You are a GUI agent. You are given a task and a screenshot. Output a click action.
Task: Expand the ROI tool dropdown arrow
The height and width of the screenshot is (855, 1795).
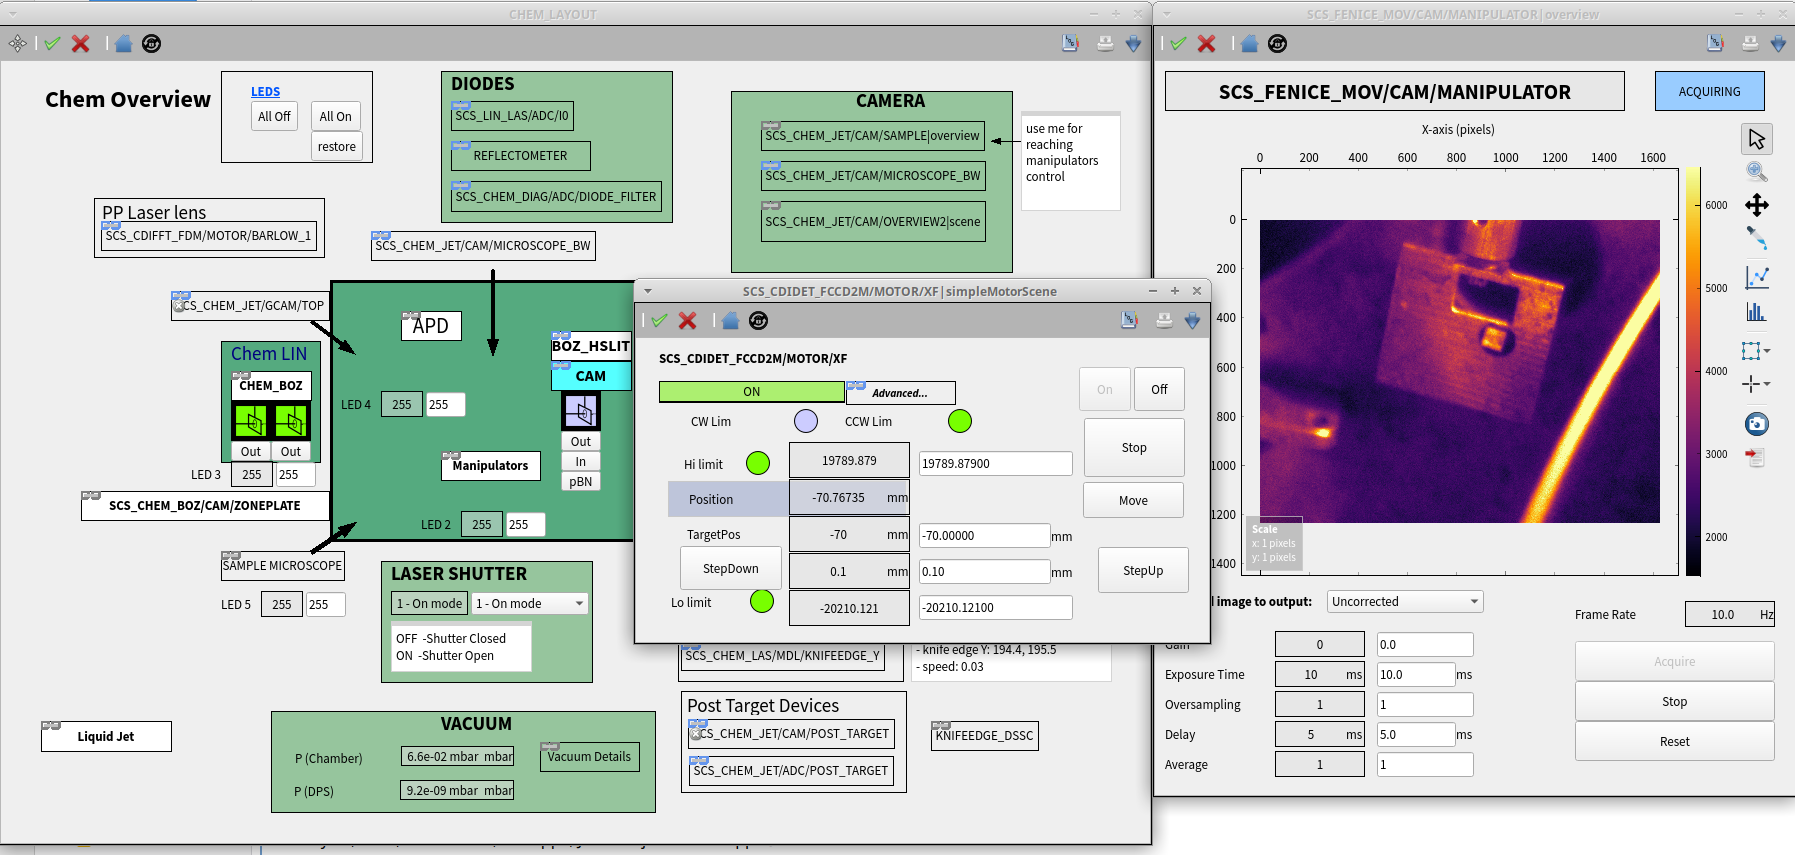pyautogui.click(x=1768, y=351)
